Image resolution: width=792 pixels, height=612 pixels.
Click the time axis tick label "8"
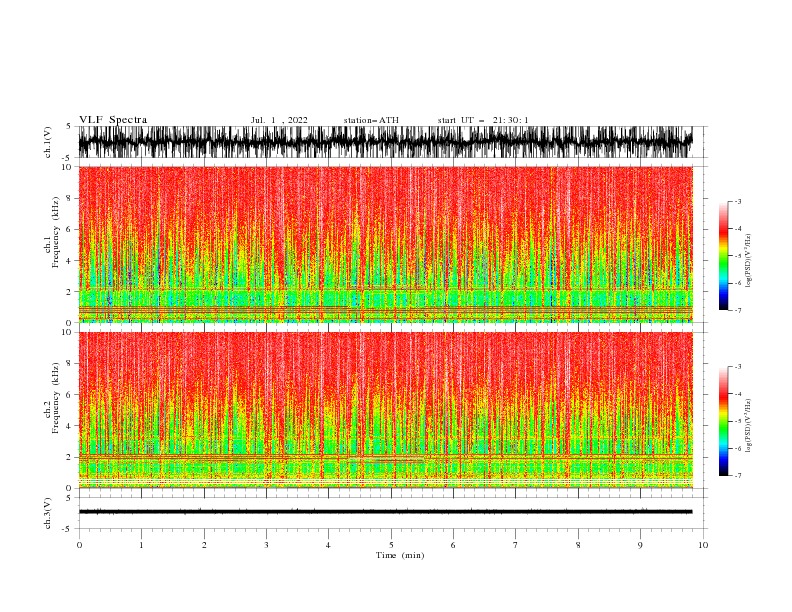point(578,545)
